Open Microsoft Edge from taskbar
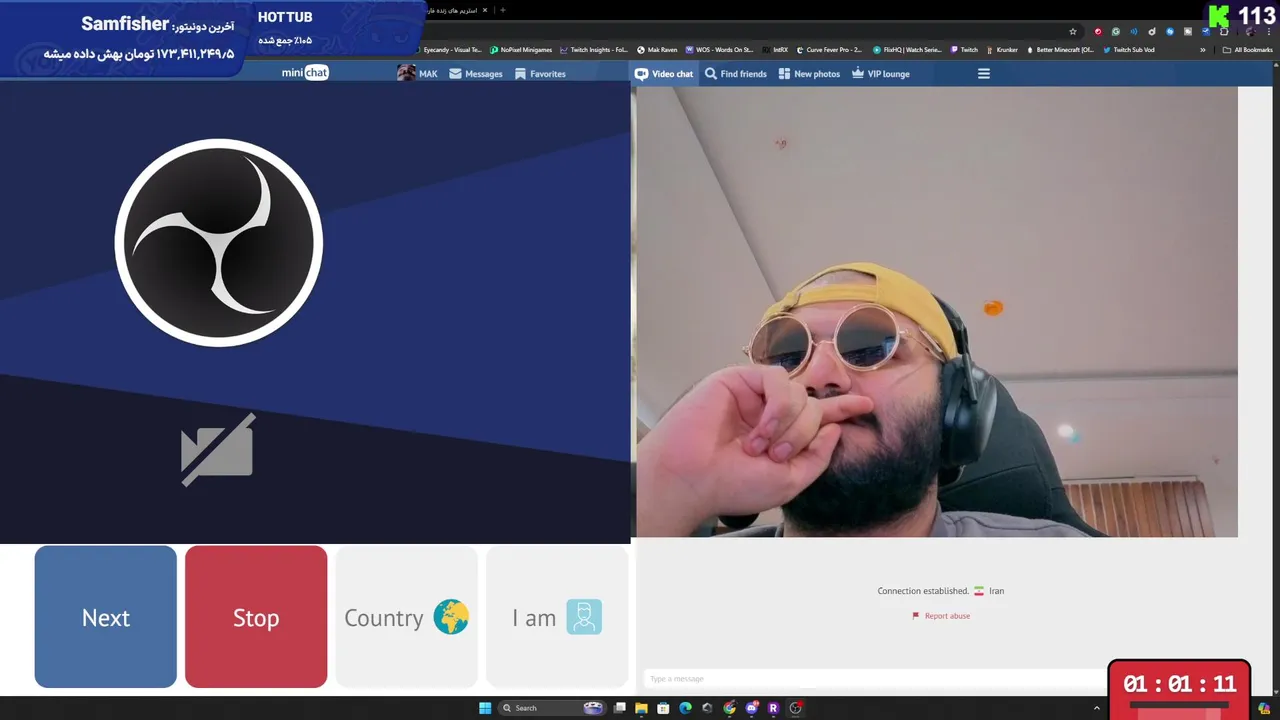The height and width of the screenshot is (720, 1280). click(685, 708)
